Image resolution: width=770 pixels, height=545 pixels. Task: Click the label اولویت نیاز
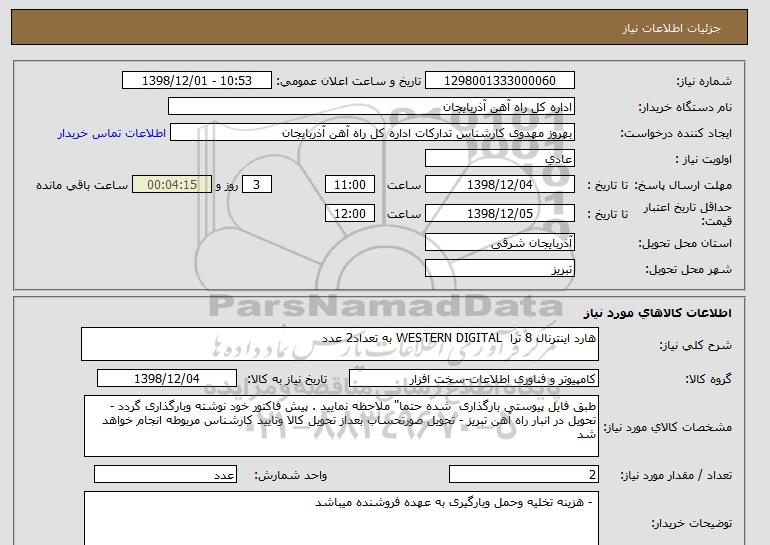(703, 160)
